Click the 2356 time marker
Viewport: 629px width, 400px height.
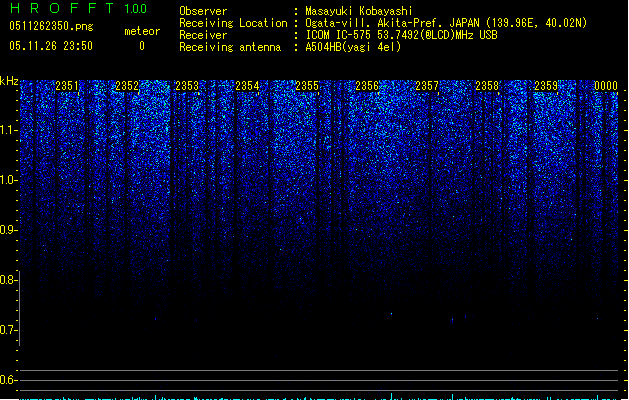click(x=367, y=86)
